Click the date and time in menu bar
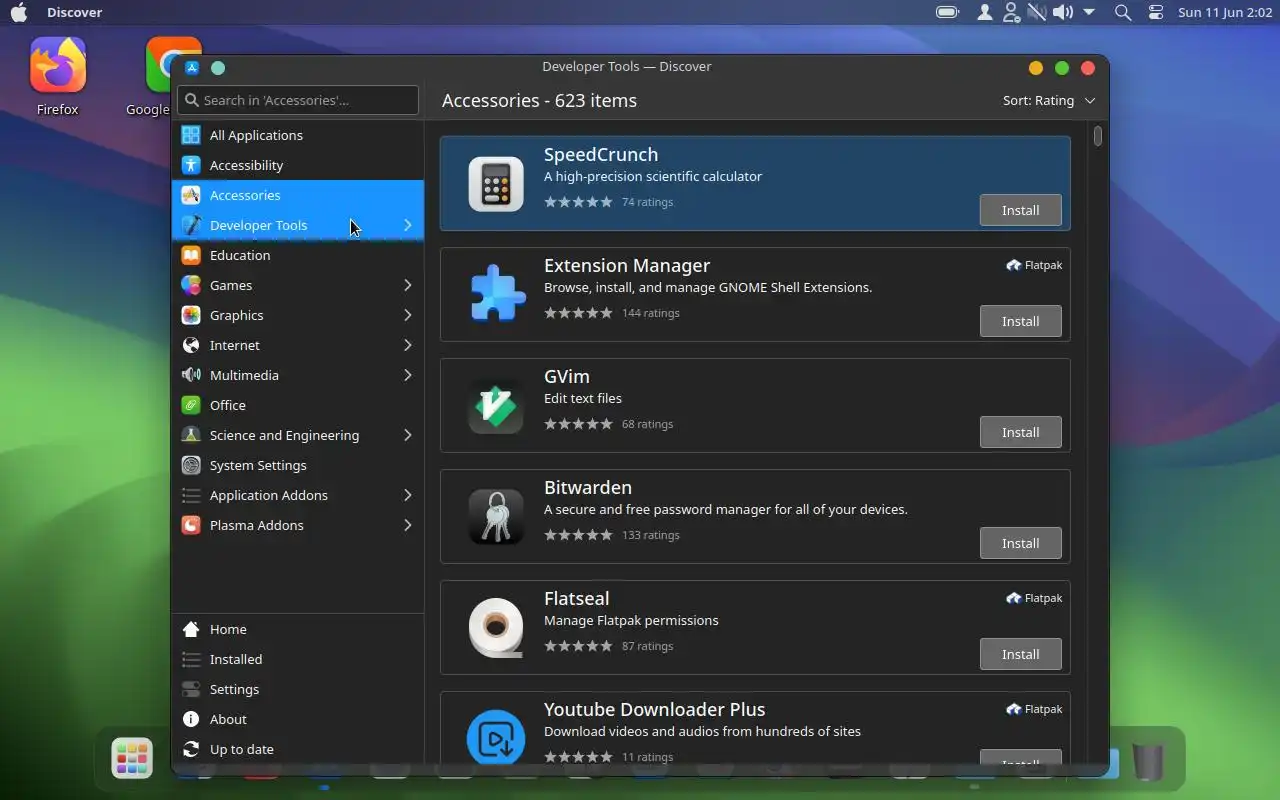 tap(1225, 12)
